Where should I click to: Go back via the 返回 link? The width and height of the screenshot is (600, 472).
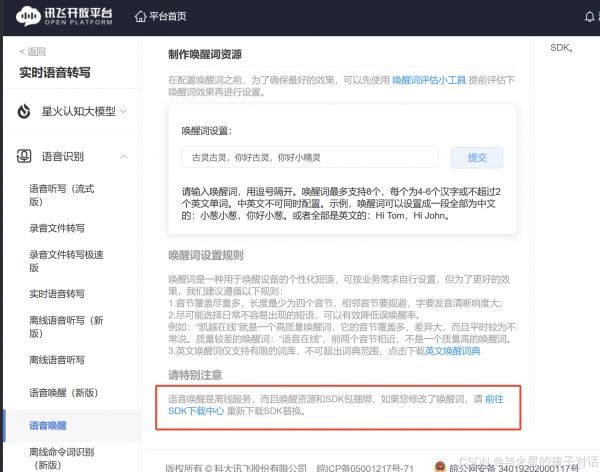(33, 51)
